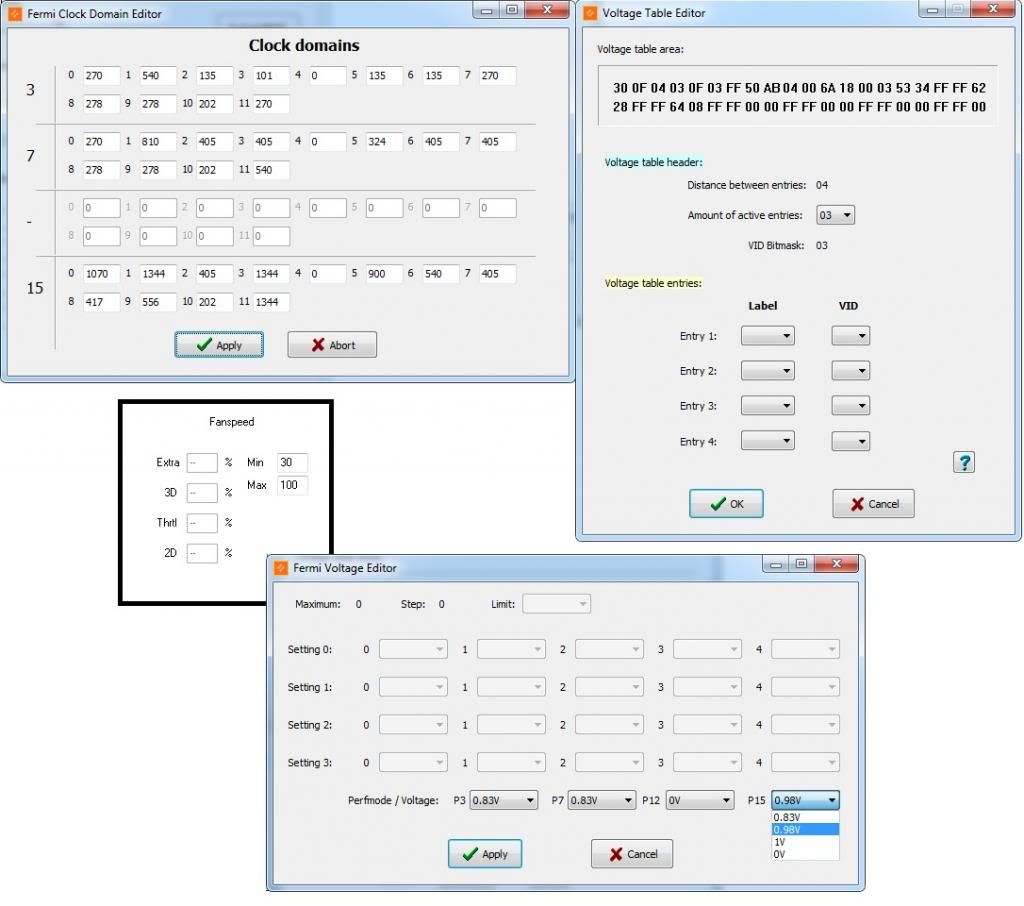This screenshot has width=1024, height=906.
Task: Choose 0.83V in the P15 list
Action: (805, 817)
